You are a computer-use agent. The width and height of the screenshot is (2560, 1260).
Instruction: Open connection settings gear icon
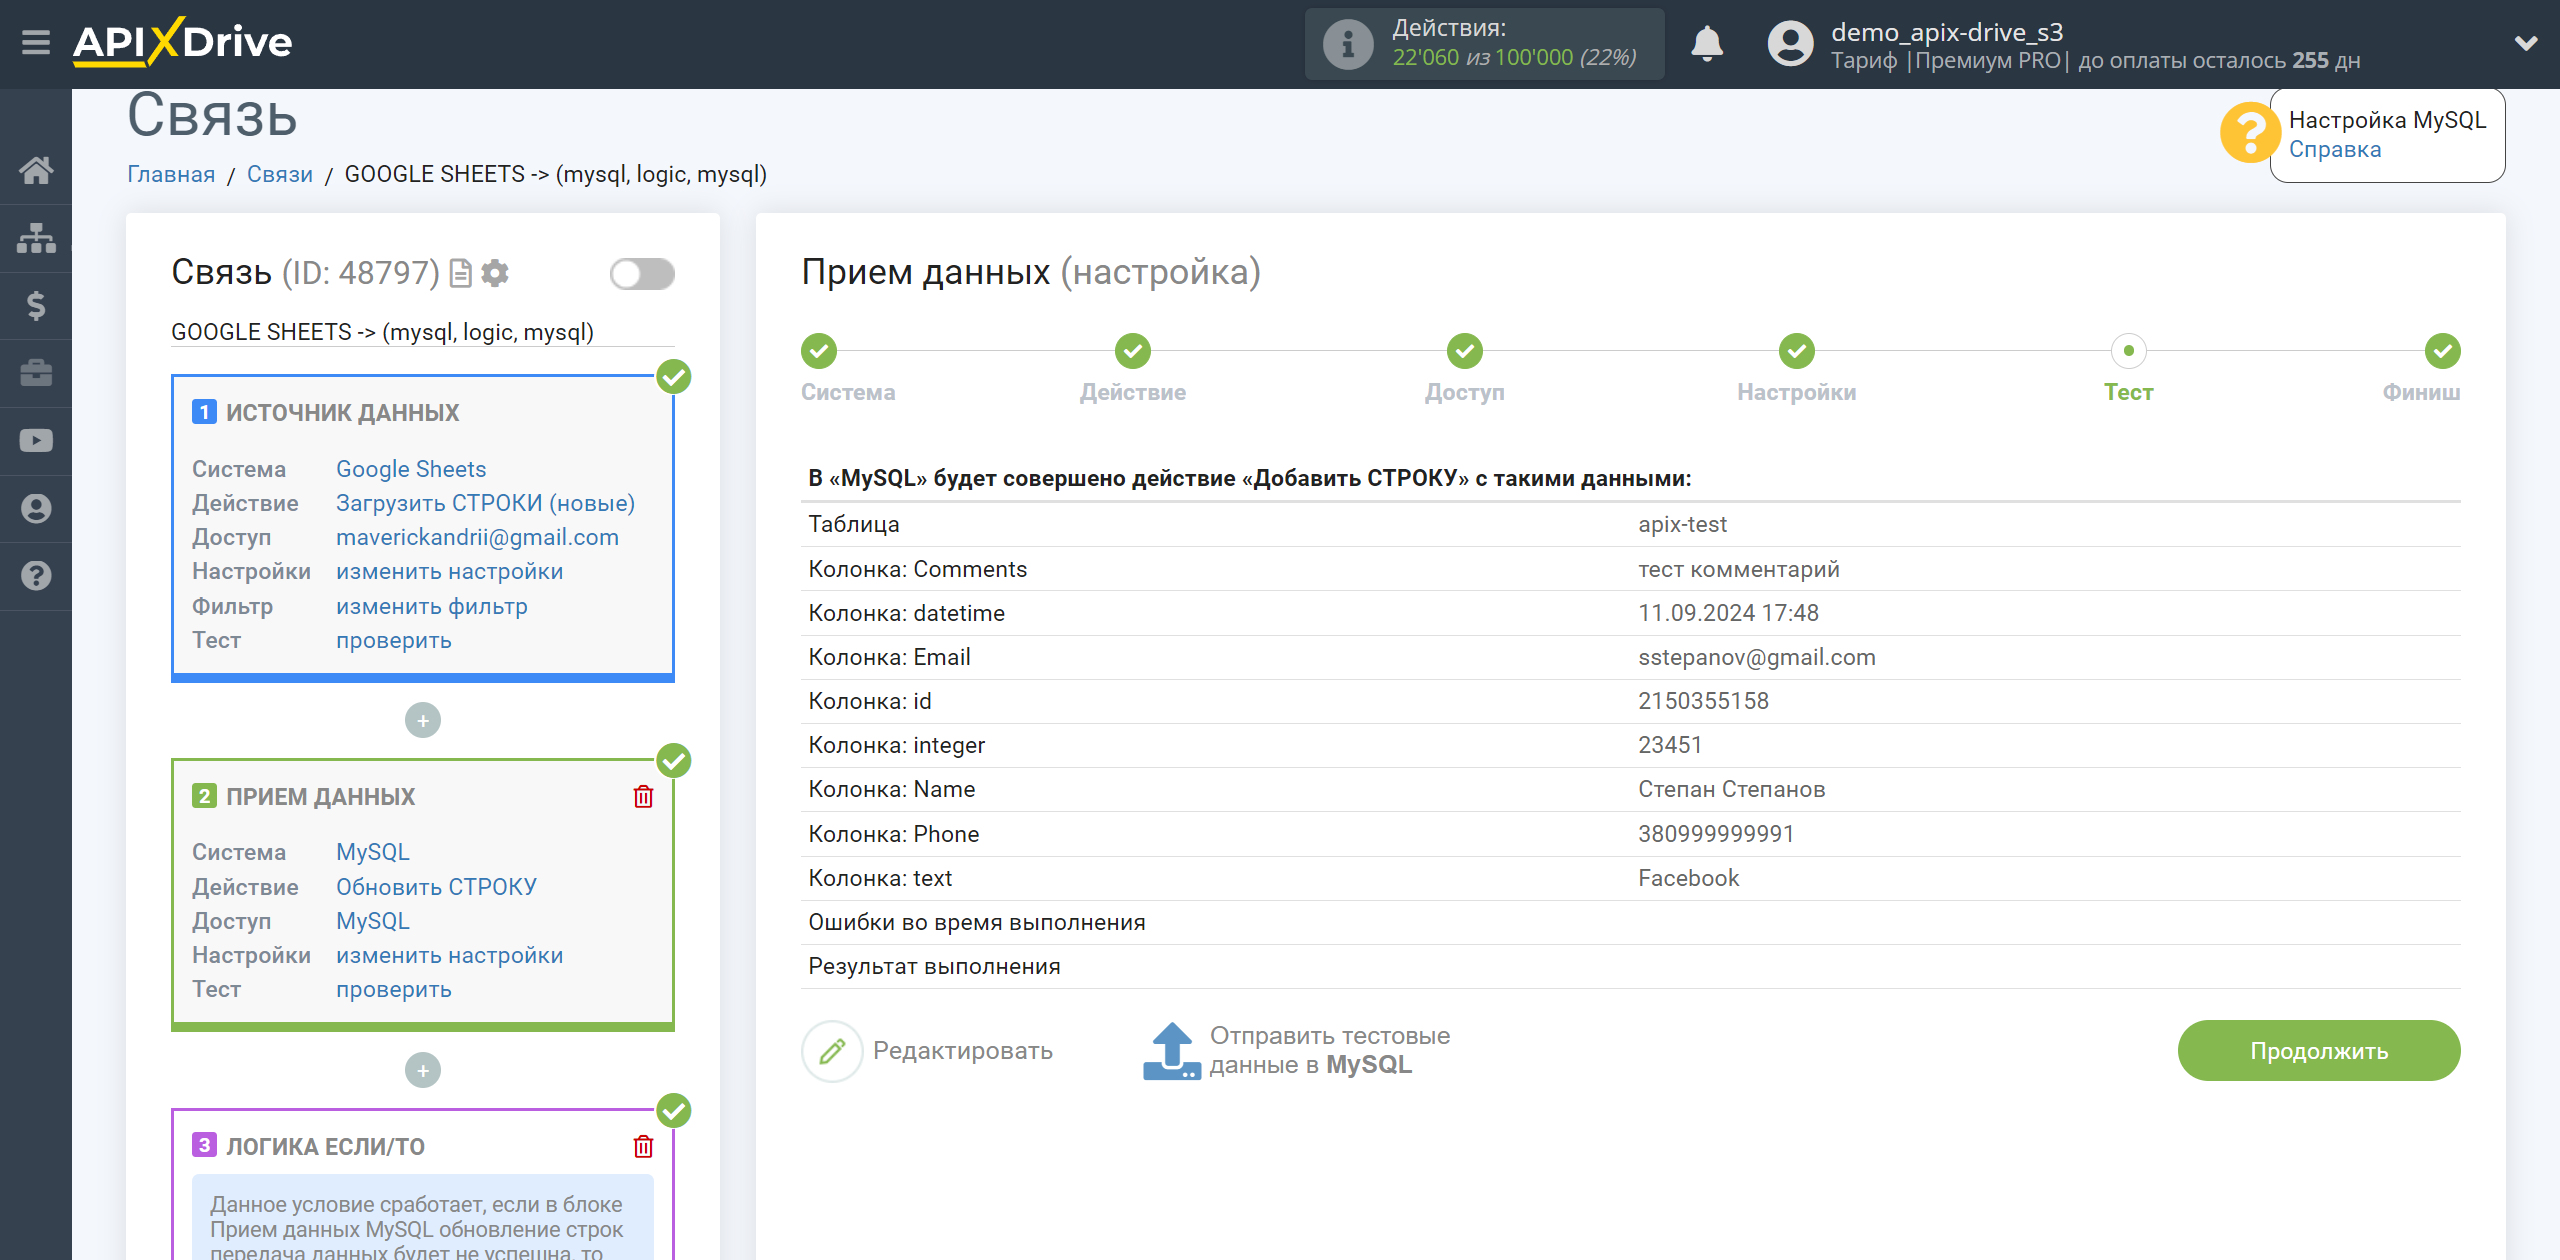click(x=495, y=273)
